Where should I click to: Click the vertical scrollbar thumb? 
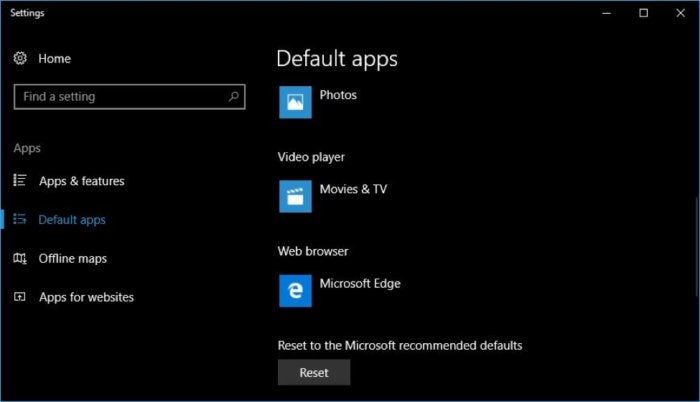point(697,247)
